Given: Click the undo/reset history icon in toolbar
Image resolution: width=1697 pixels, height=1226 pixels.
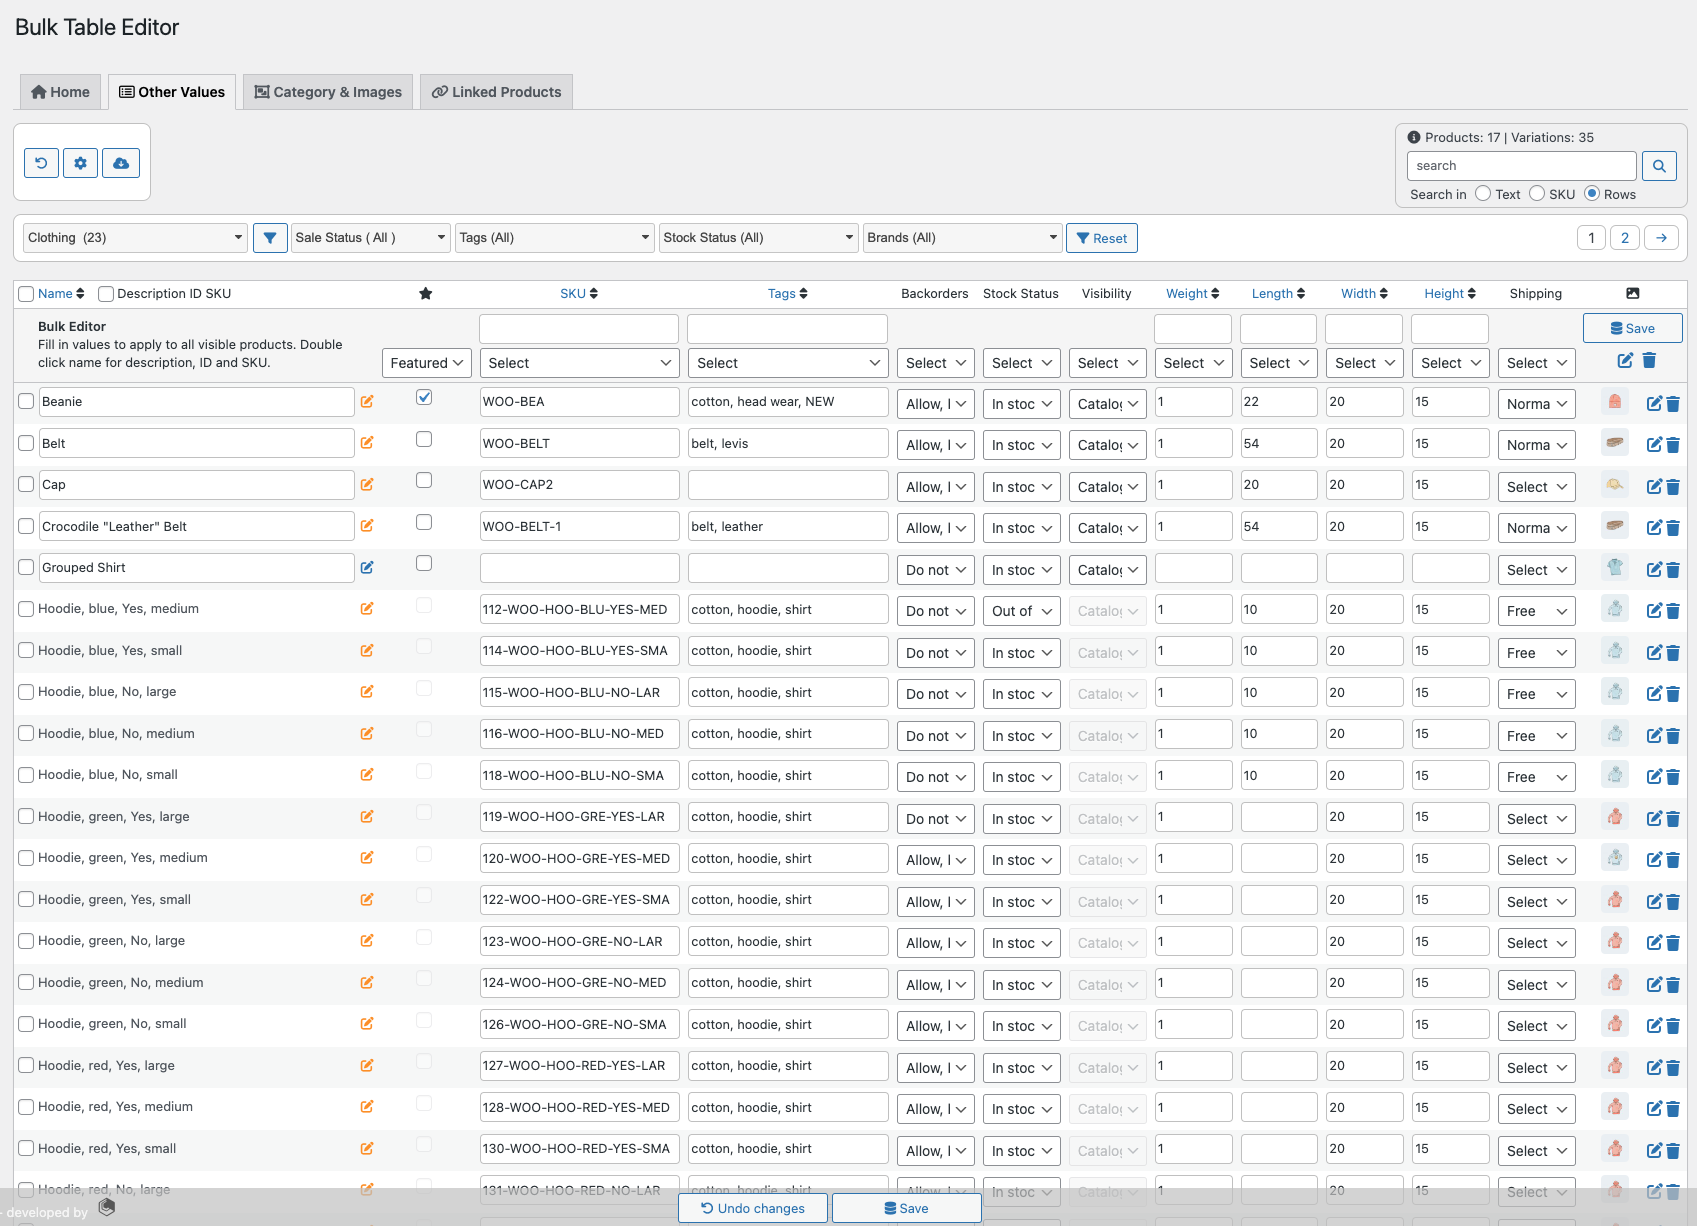Looking at the screenshot, I should 41,162.
